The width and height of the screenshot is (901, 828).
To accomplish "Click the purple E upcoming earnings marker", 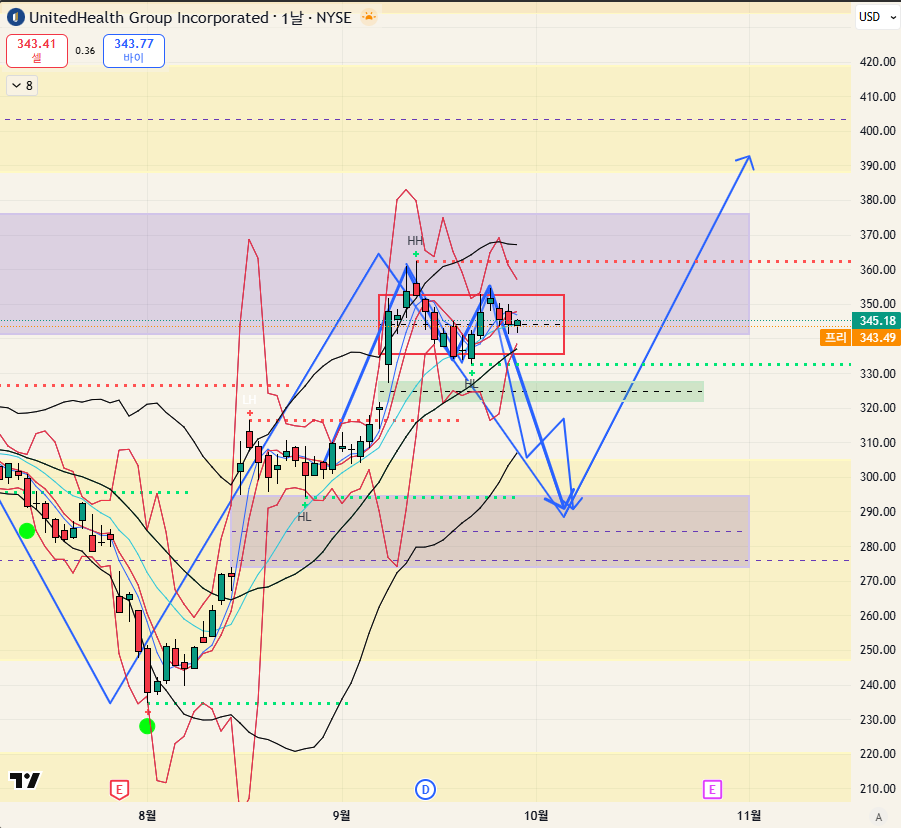I will tap(712, 790).
